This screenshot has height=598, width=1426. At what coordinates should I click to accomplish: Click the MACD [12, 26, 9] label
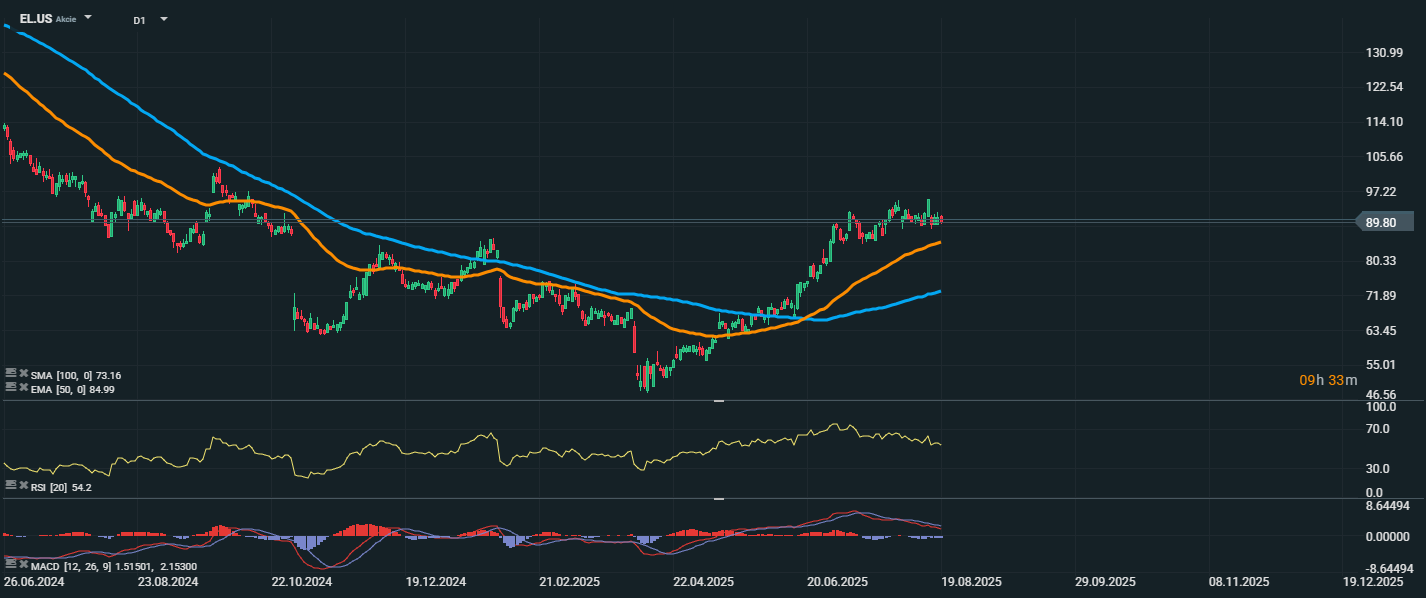click(x=73, y=566)
